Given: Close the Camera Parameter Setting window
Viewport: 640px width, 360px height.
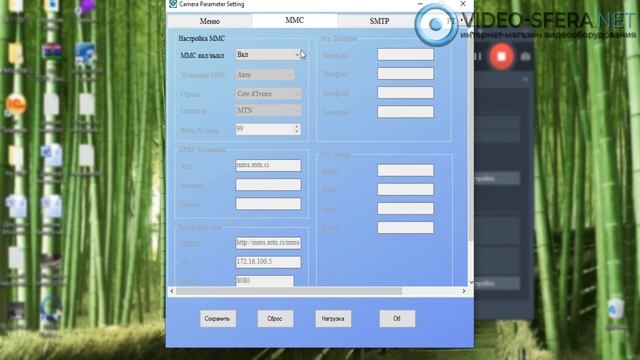Looking at the screenshot, I should coord(463,4).
